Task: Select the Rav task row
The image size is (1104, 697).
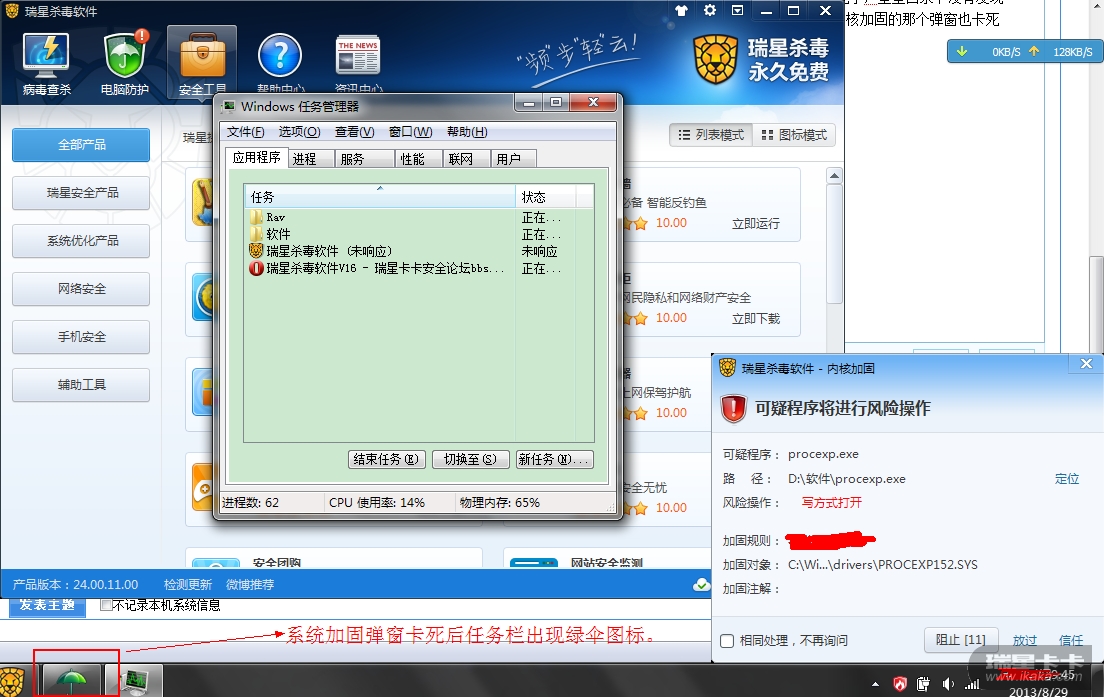Action: [419, 218]
